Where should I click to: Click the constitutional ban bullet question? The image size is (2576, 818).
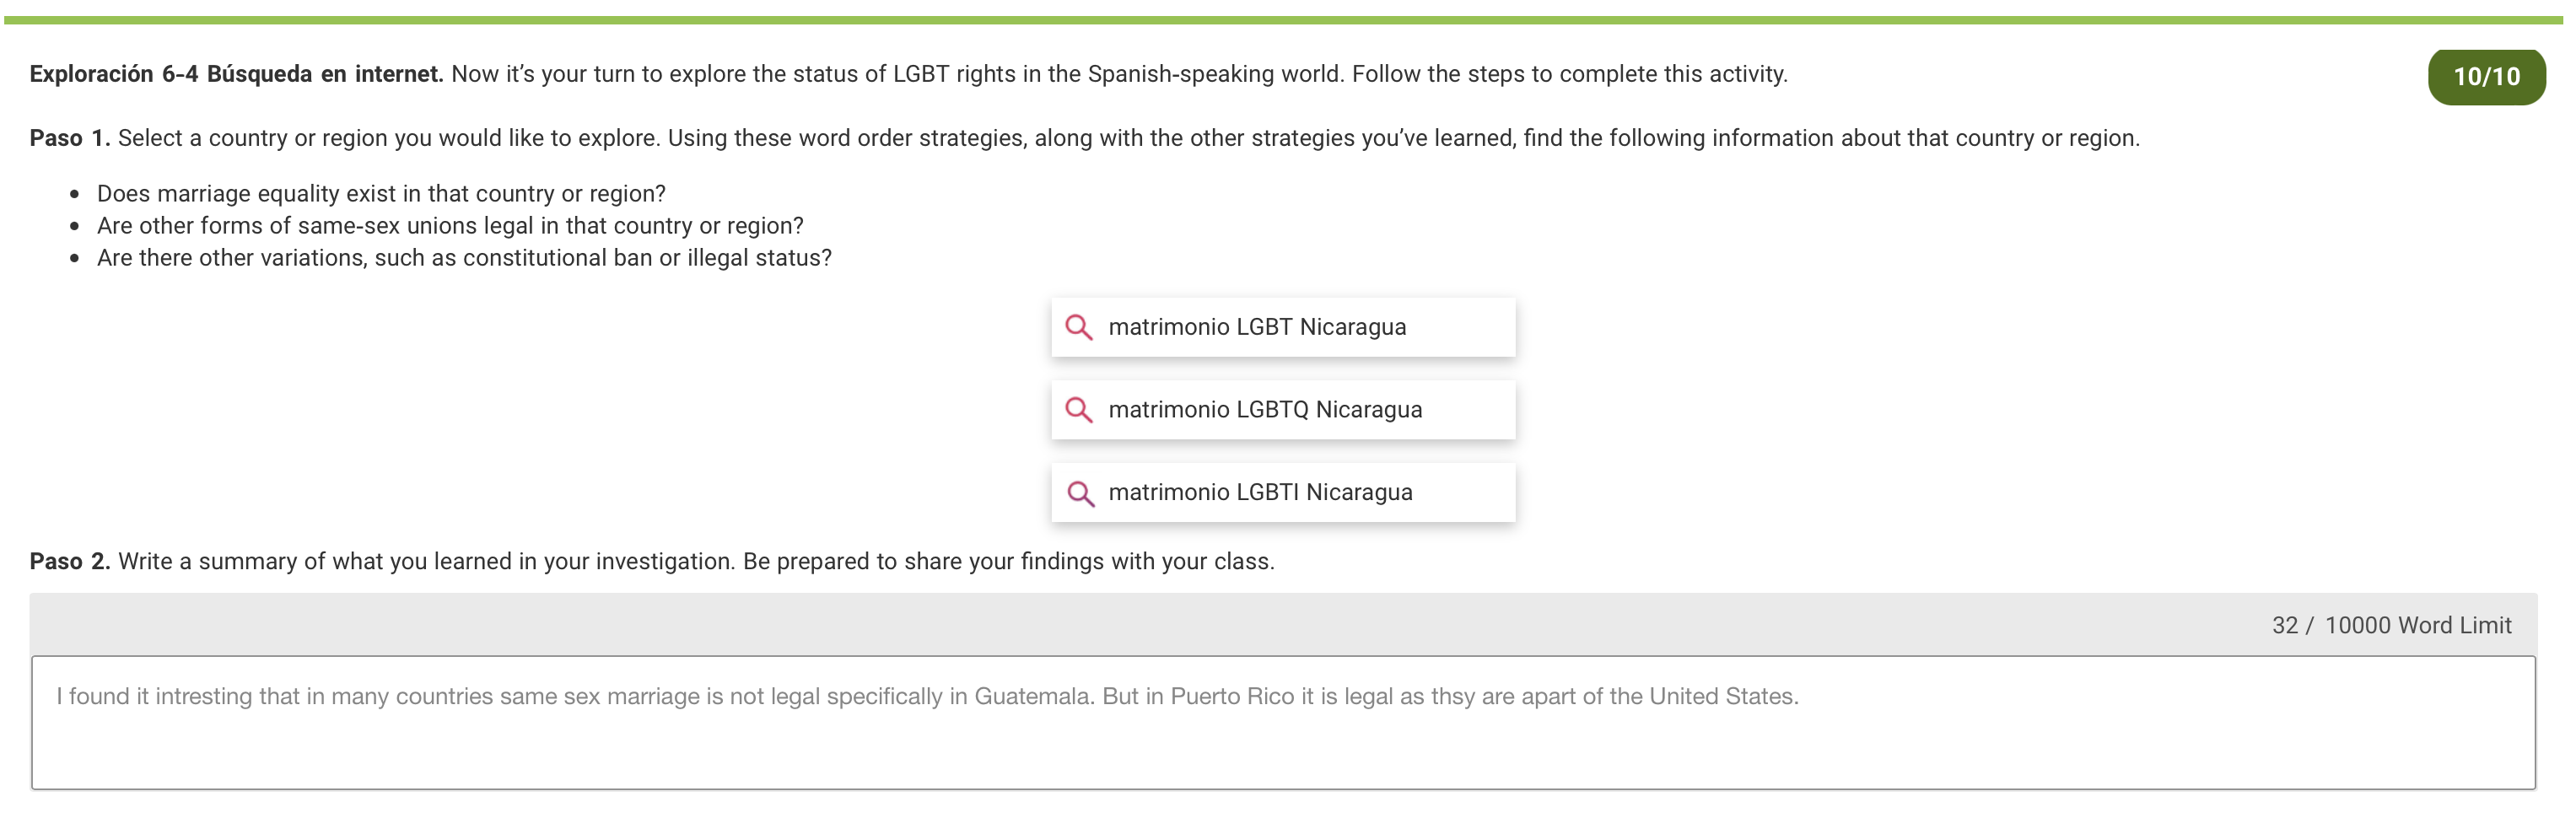click(x=464, y=258)
